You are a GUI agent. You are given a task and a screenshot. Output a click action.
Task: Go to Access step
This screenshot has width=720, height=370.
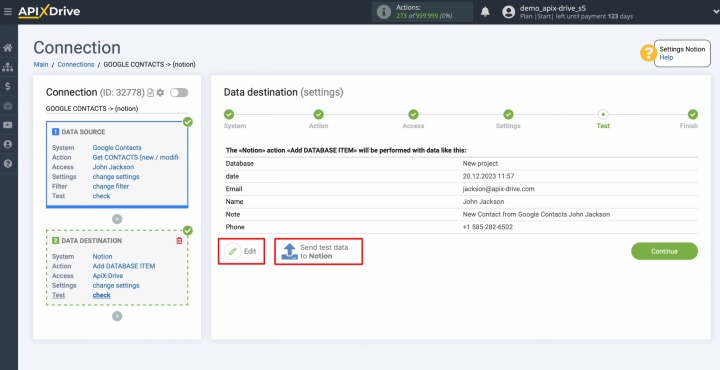pos(413,114)
